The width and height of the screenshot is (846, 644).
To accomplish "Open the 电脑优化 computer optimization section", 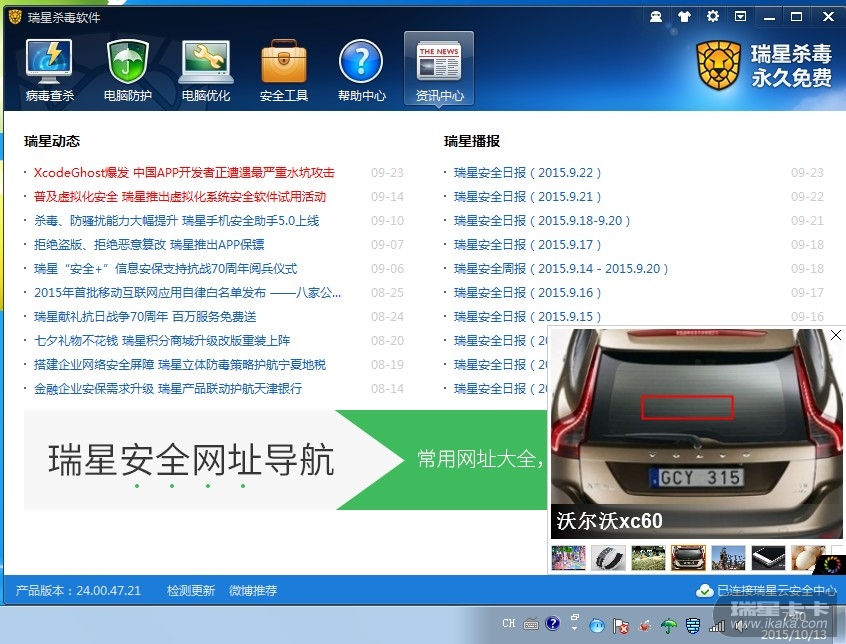I will tap(206, 70).
